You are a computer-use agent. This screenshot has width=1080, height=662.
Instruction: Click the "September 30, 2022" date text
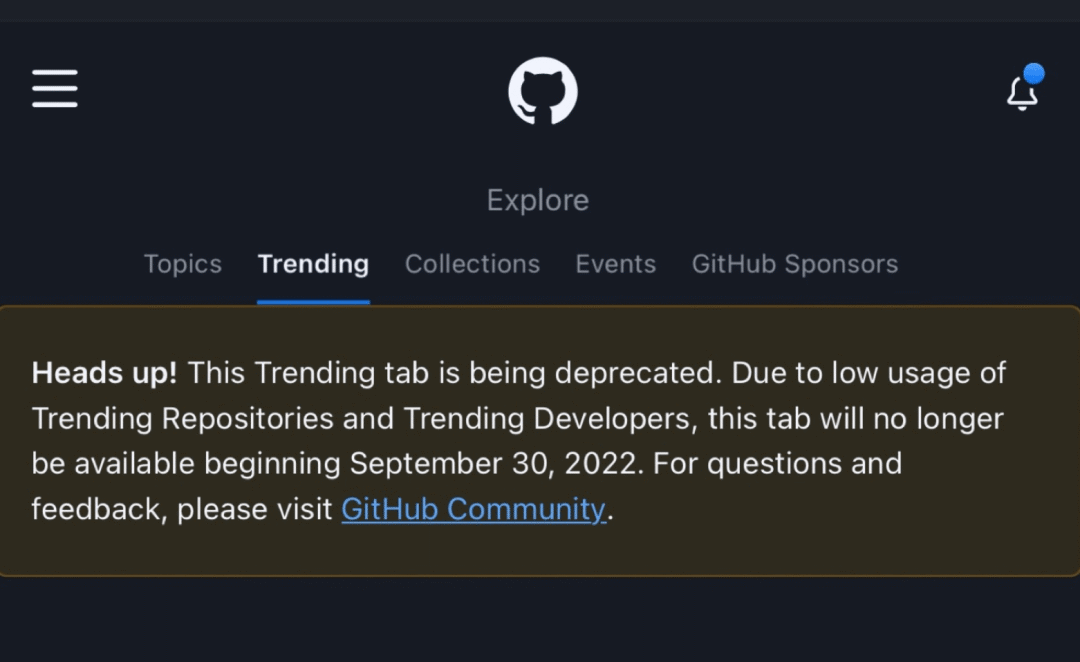(496, 464)
